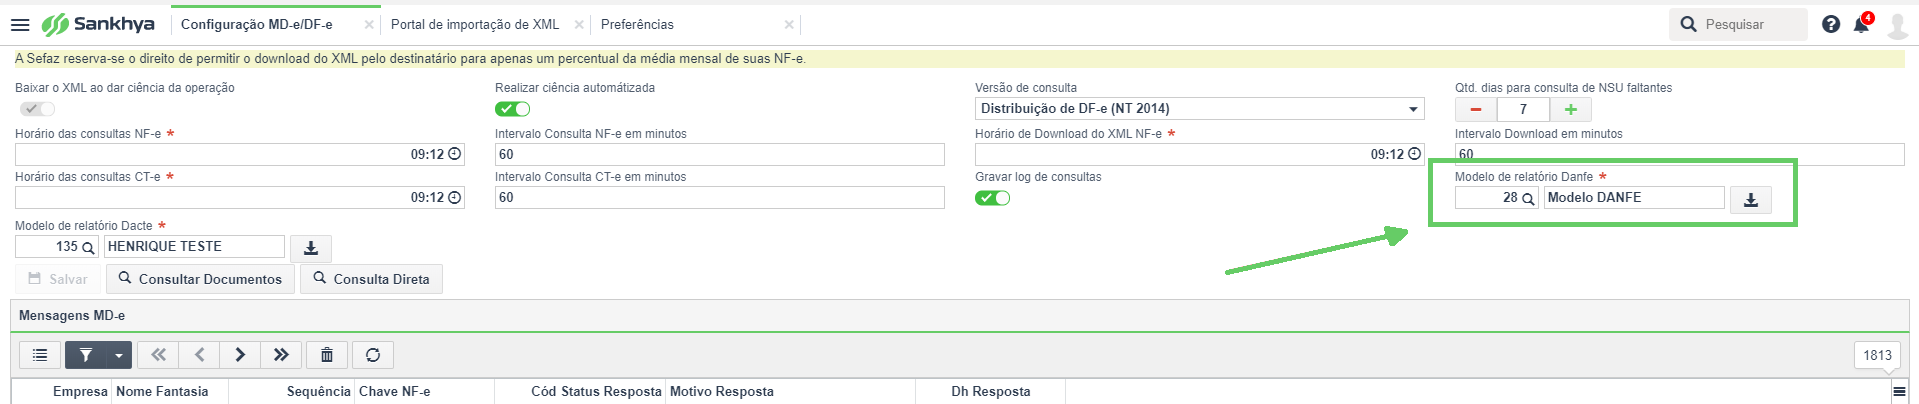Screen dimensions: 1919x404
Task: Click the Pesquisar search field
Action: [1738, 24]
